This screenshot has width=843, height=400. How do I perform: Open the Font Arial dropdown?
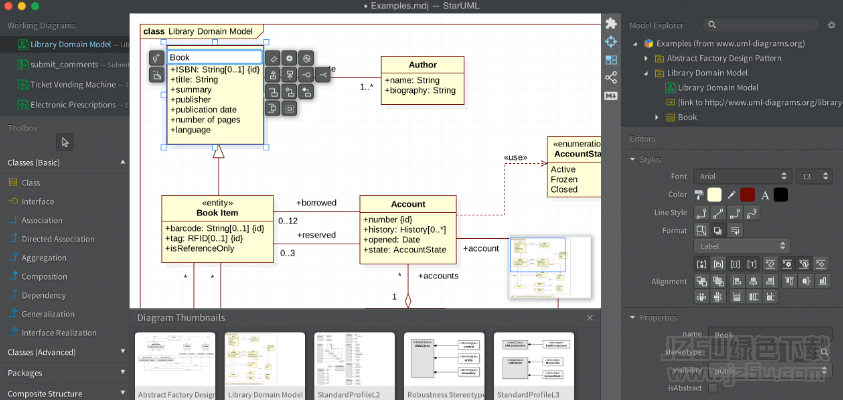742,176
